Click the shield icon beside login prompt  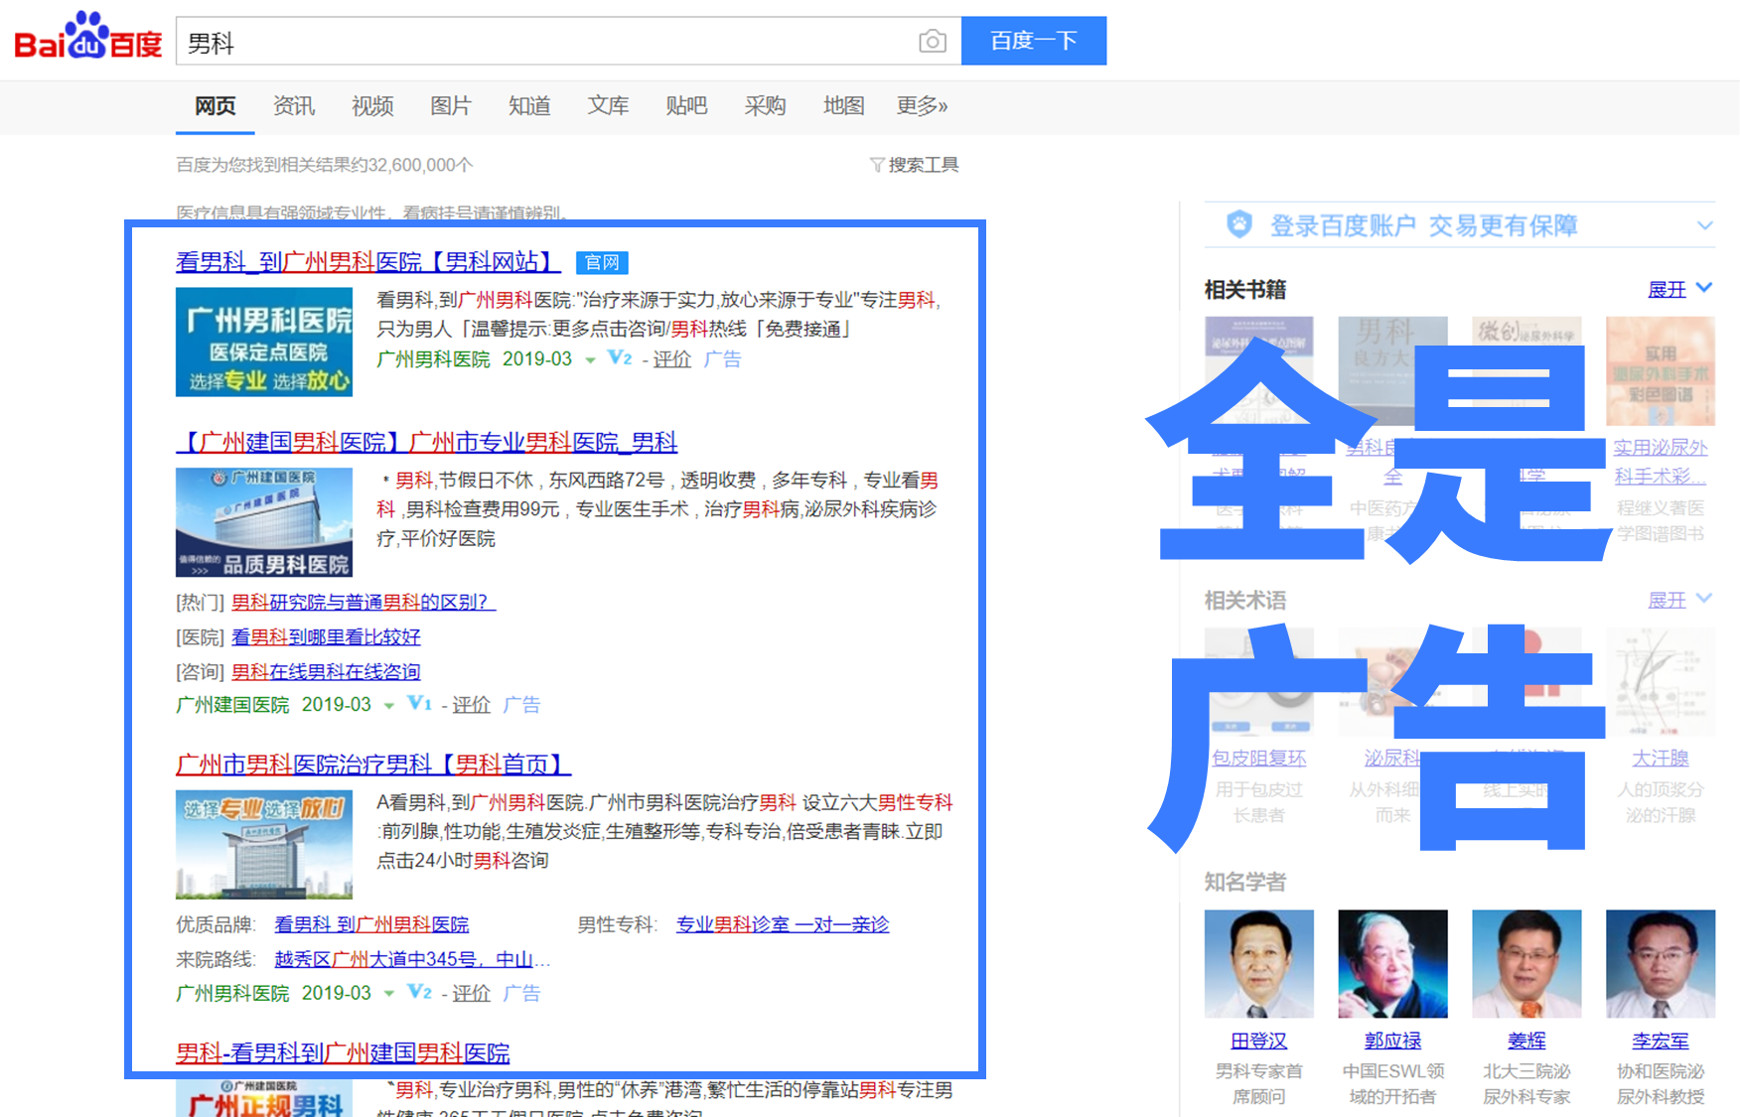(x=1239, y=225)
